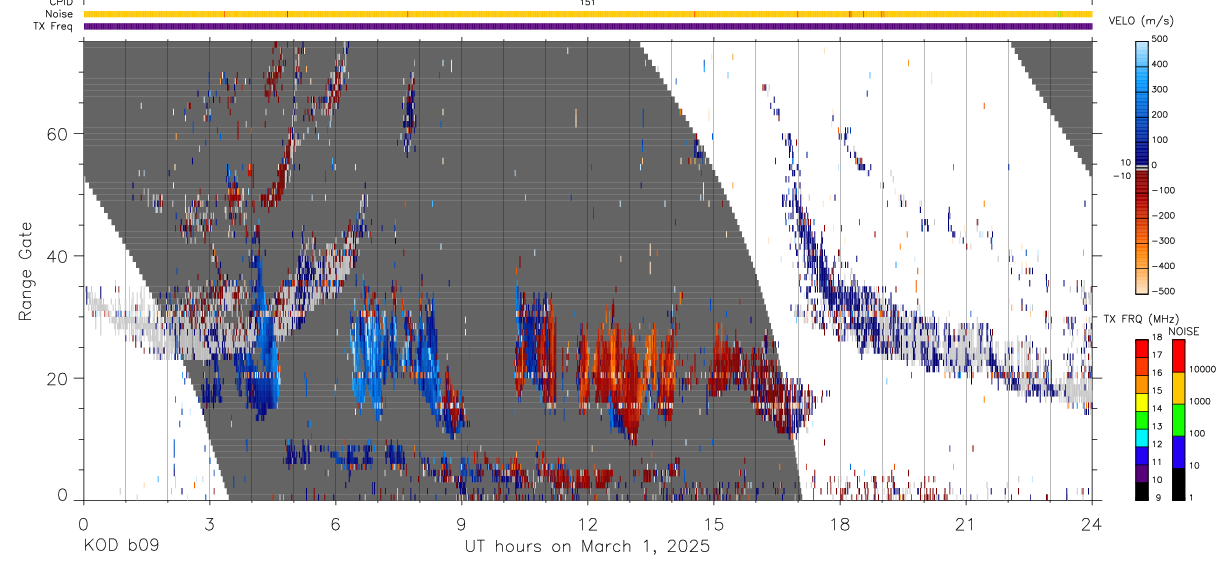Click the '3' tick on the UT hours axis
Image resolution: width=1228 pixels, height=567 pixels.
click(209, 523)
